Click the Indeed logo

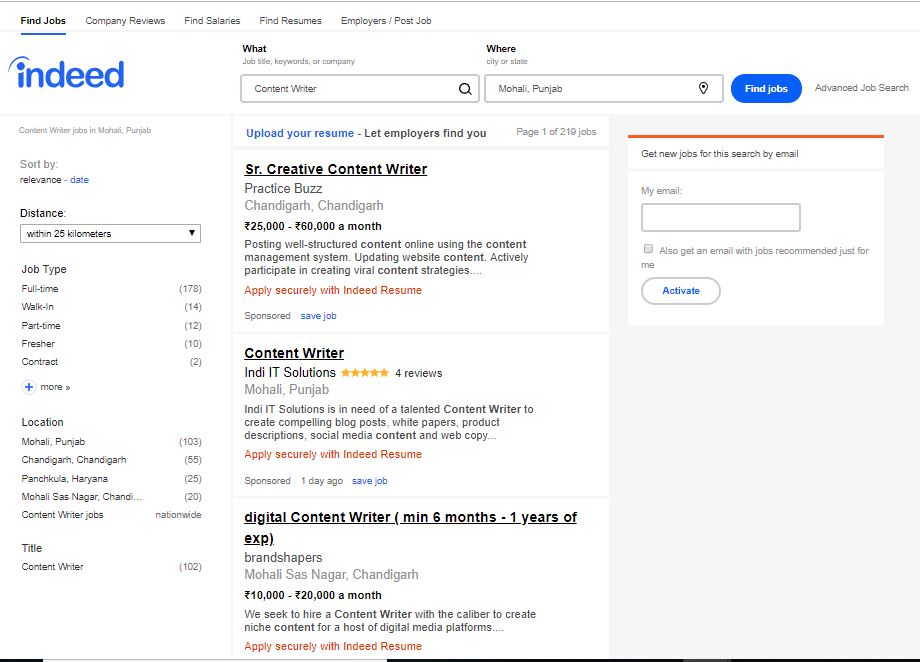[x=66, y=73]
